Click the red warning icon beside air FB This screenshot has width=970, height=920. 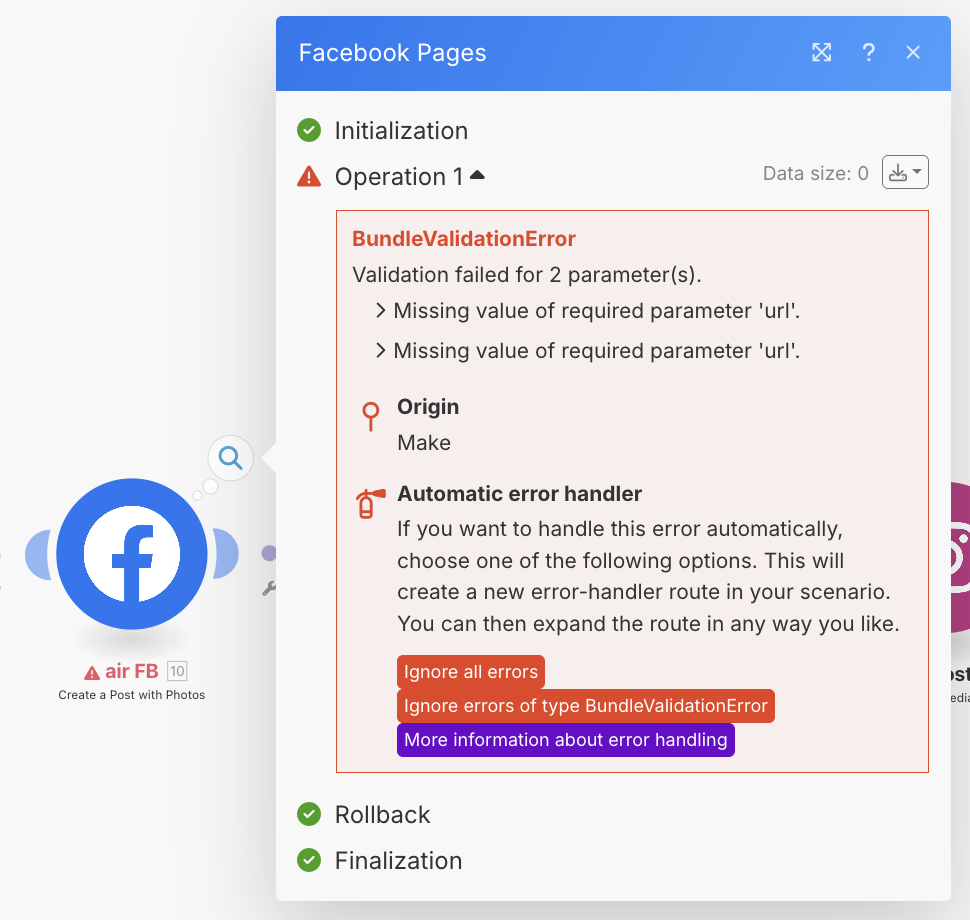[x=92, y=673]
